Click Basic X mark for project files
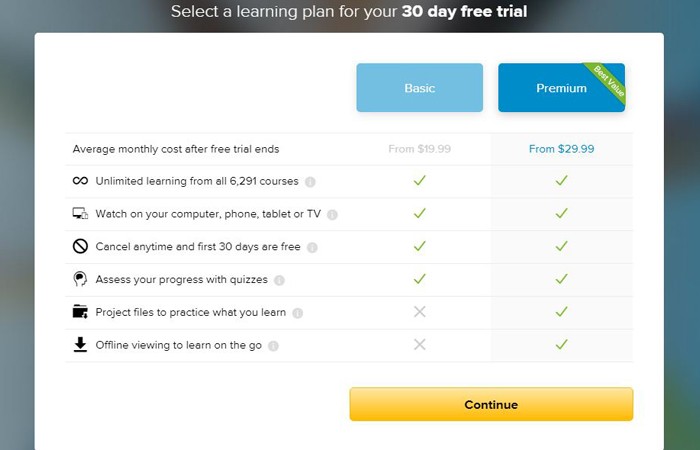The width and height of the screenshot is (700, 450). pos(419,312)
